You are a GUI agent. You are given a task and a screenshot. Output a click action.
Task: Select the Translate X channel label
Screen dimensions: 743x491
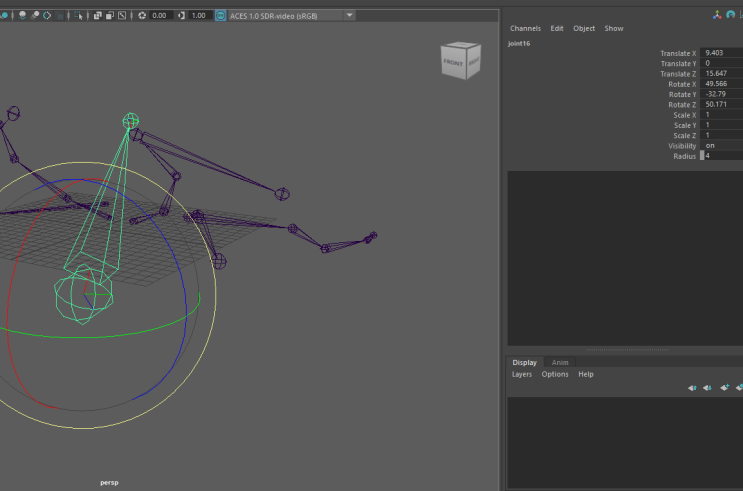click(x=678, y=54)
